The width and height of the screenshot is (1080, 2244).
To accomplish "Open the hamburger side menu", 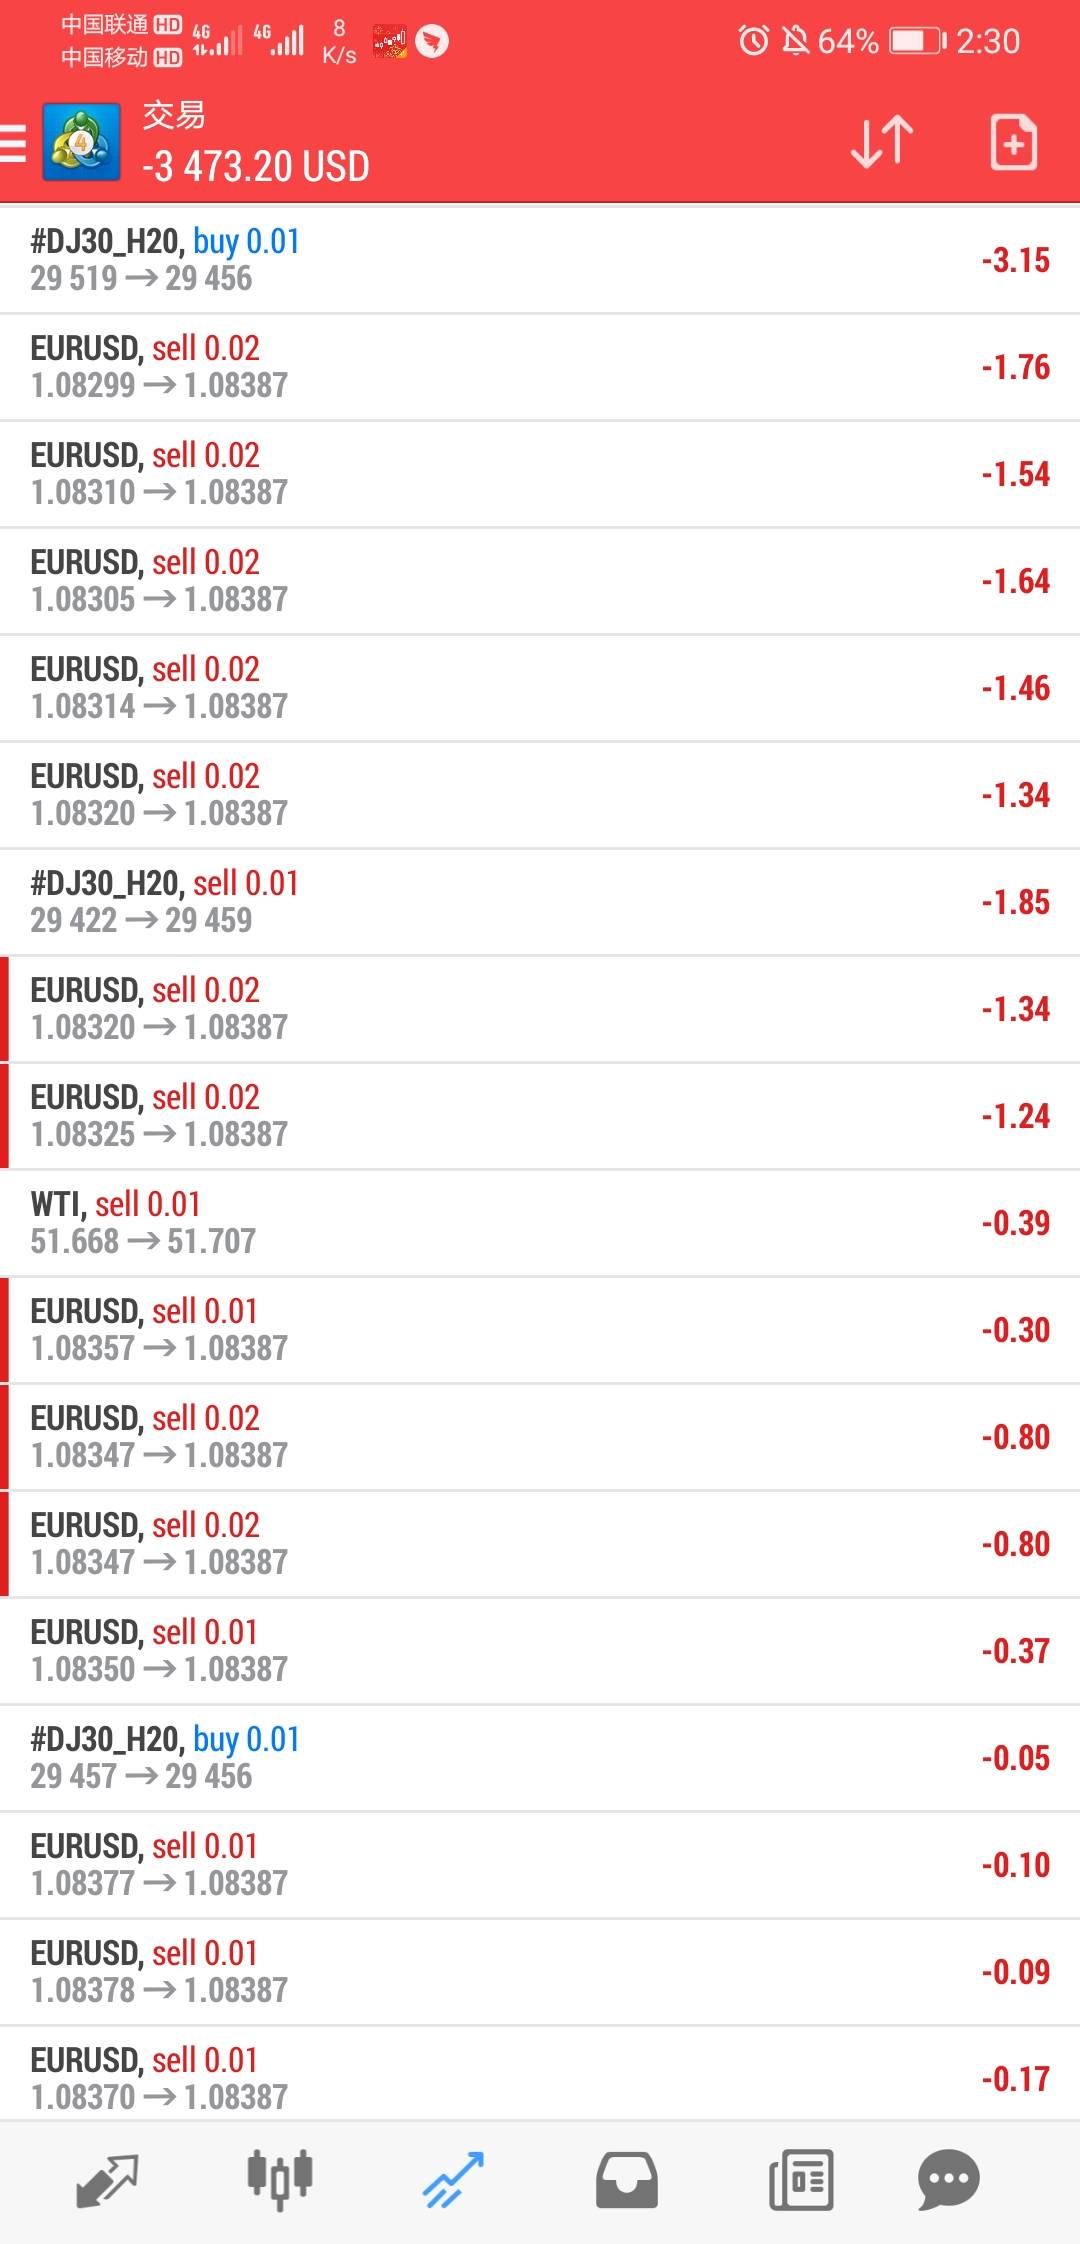I will pyautogui.click(x=14, y=142).
